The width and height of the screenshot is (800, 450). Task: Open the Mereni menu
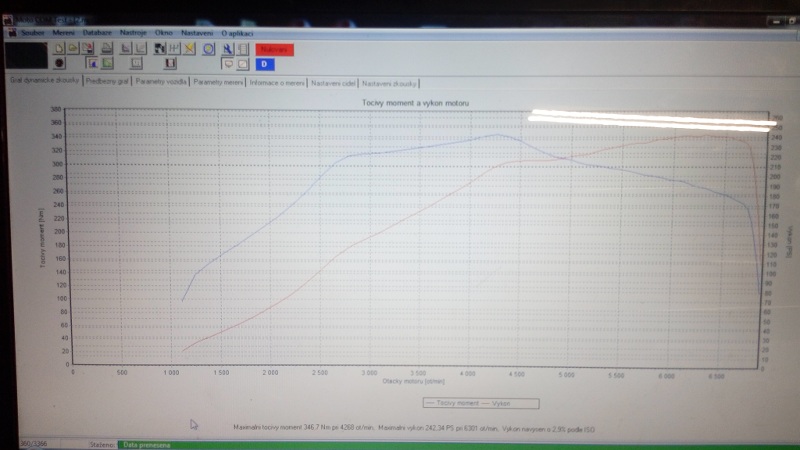point(63,32)
